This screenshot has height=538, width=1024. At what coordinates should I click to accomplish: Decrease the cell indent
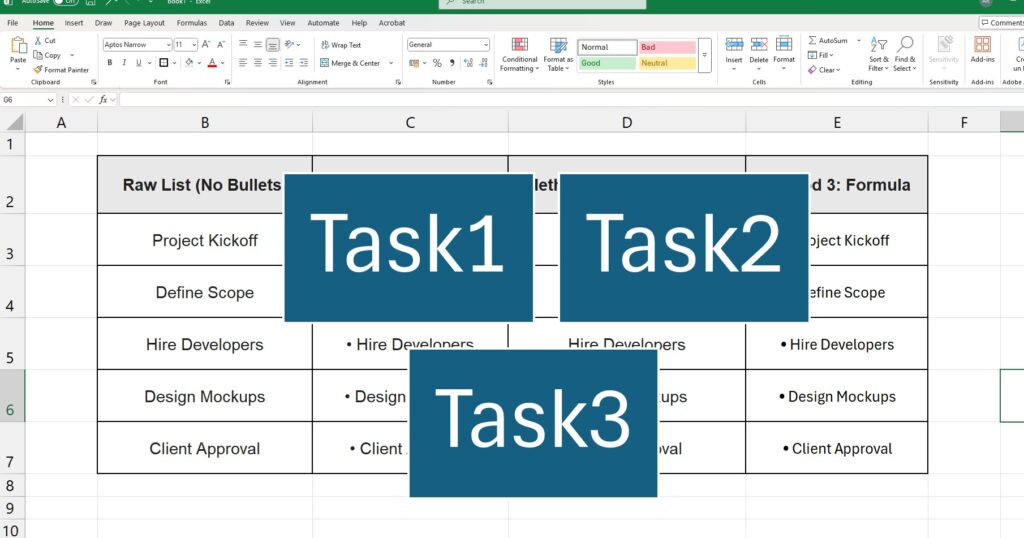pos(289,63)
